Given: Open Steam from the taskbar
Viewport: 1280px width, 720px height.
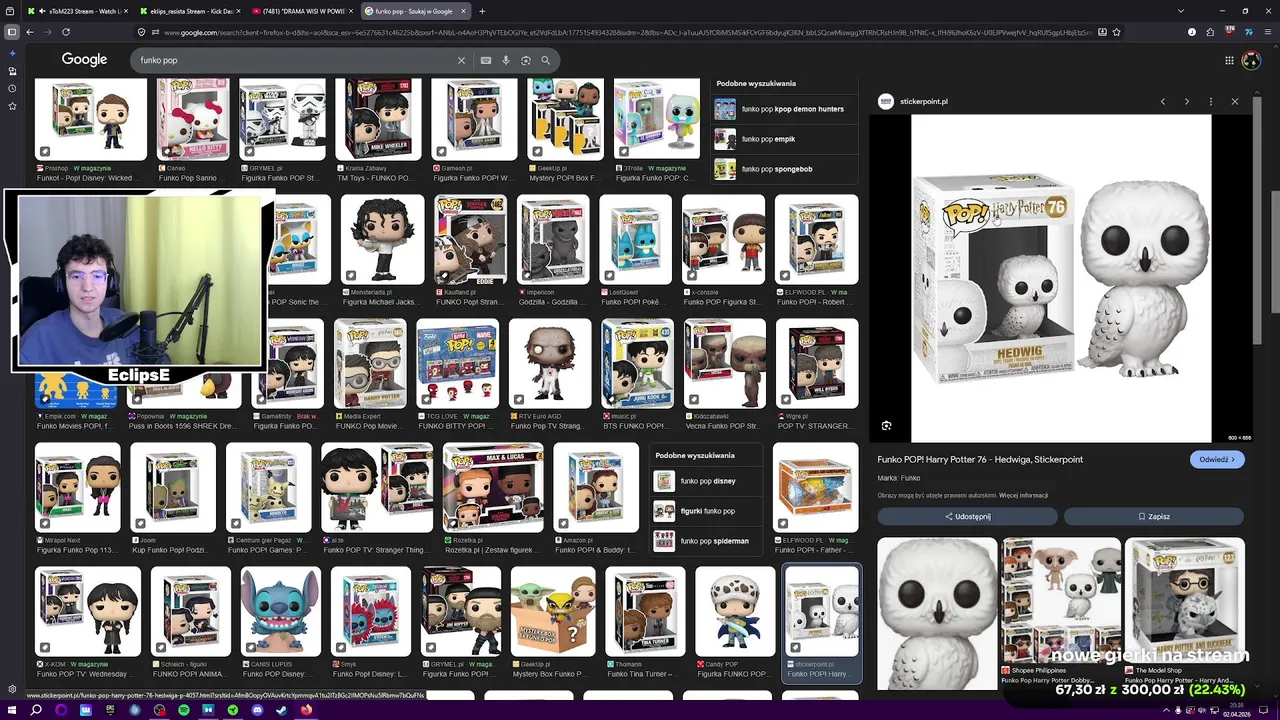Looking at the screenshot, I should 282,710.
